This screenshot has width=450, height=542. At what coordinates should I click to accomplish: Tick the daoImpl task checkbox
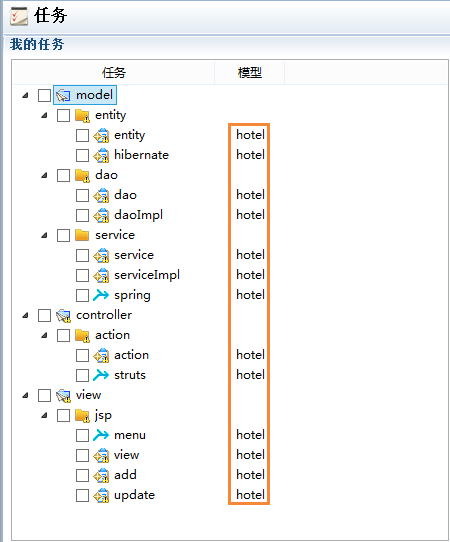pyautogui.click(x=82, y=215)
